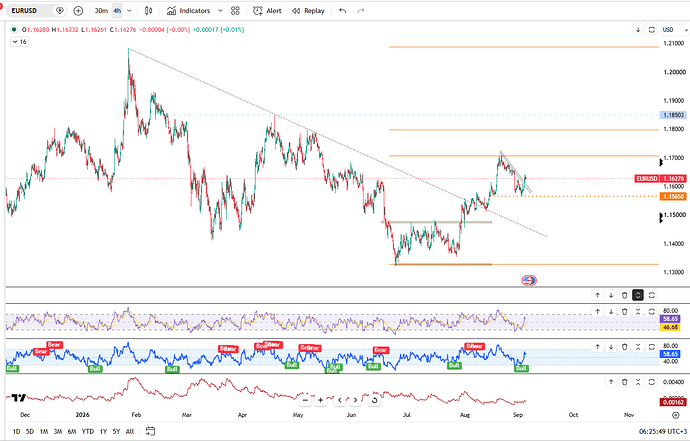Zoom in the chart with plus button
Screen dimensions: 690x441
[321, 400]
